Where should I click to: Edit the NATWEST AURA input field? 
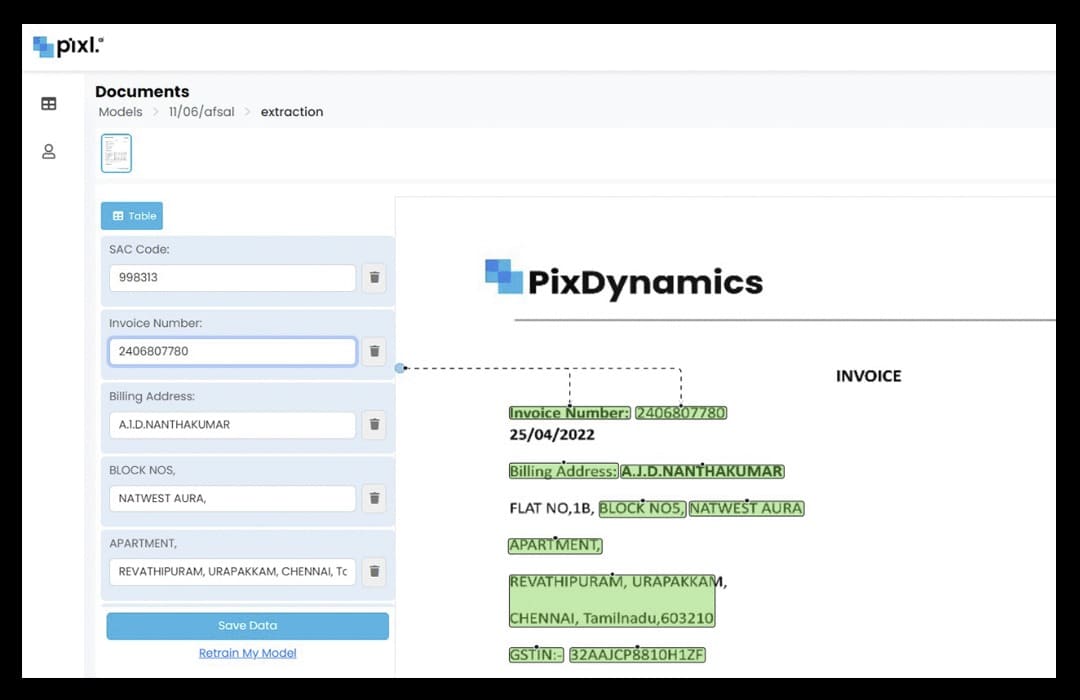coord(233,498)
